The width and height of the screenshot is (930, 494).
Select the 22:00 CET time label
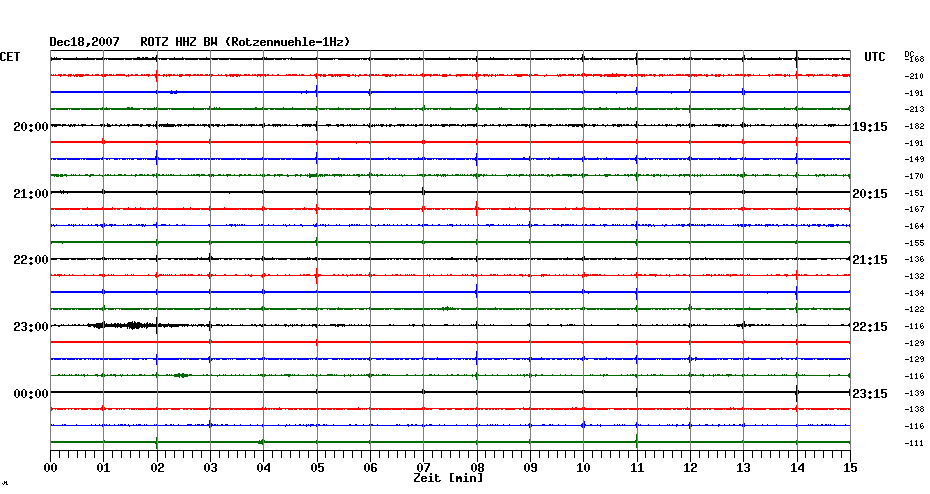click(31, 260)
